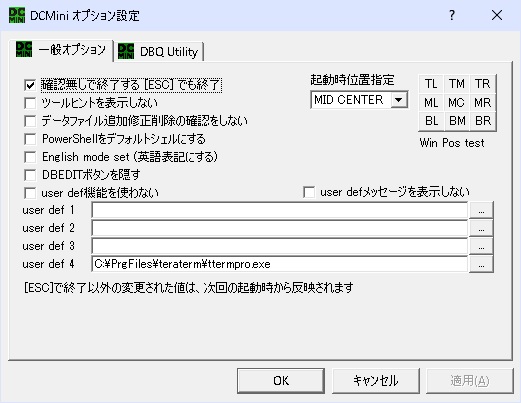Click the OK button

pyautogui.click(x=281, y=381)
